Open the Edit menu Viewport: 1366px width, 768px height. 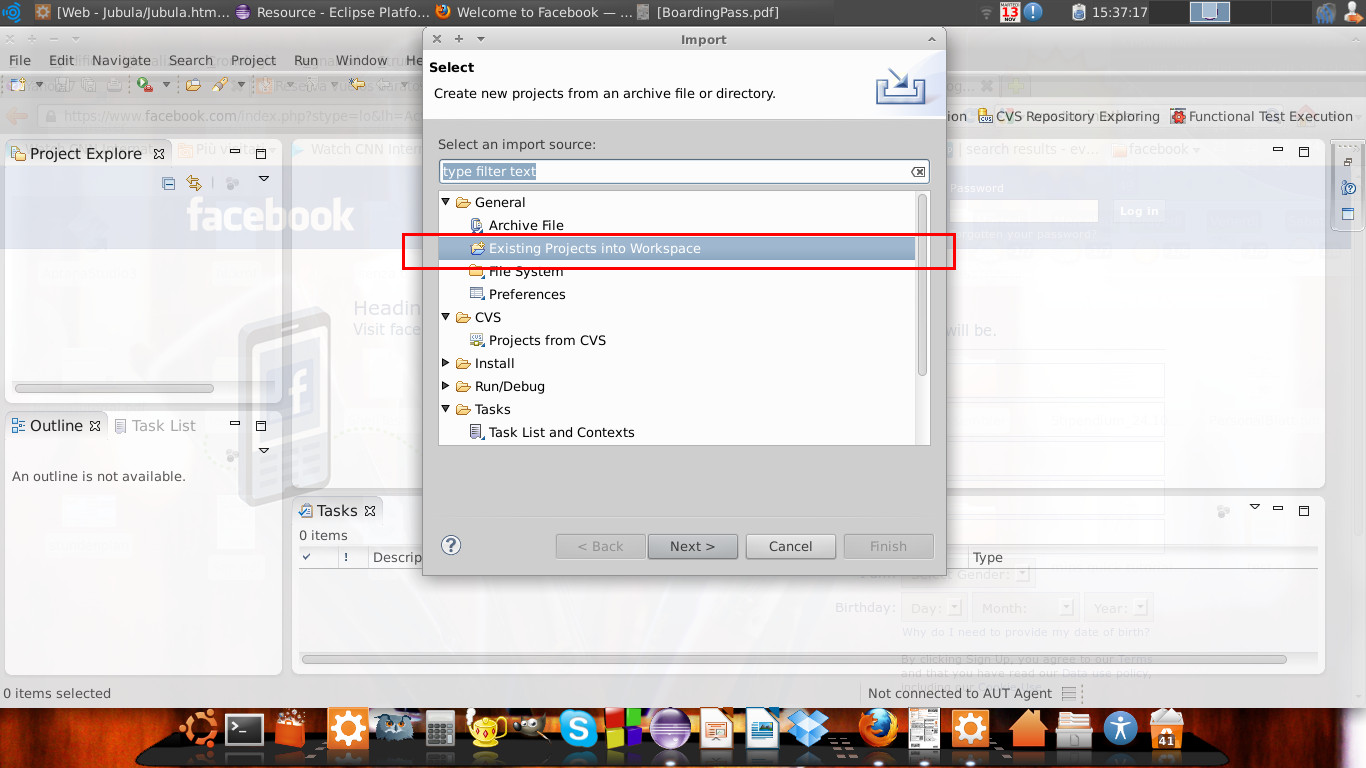point(61,60)
